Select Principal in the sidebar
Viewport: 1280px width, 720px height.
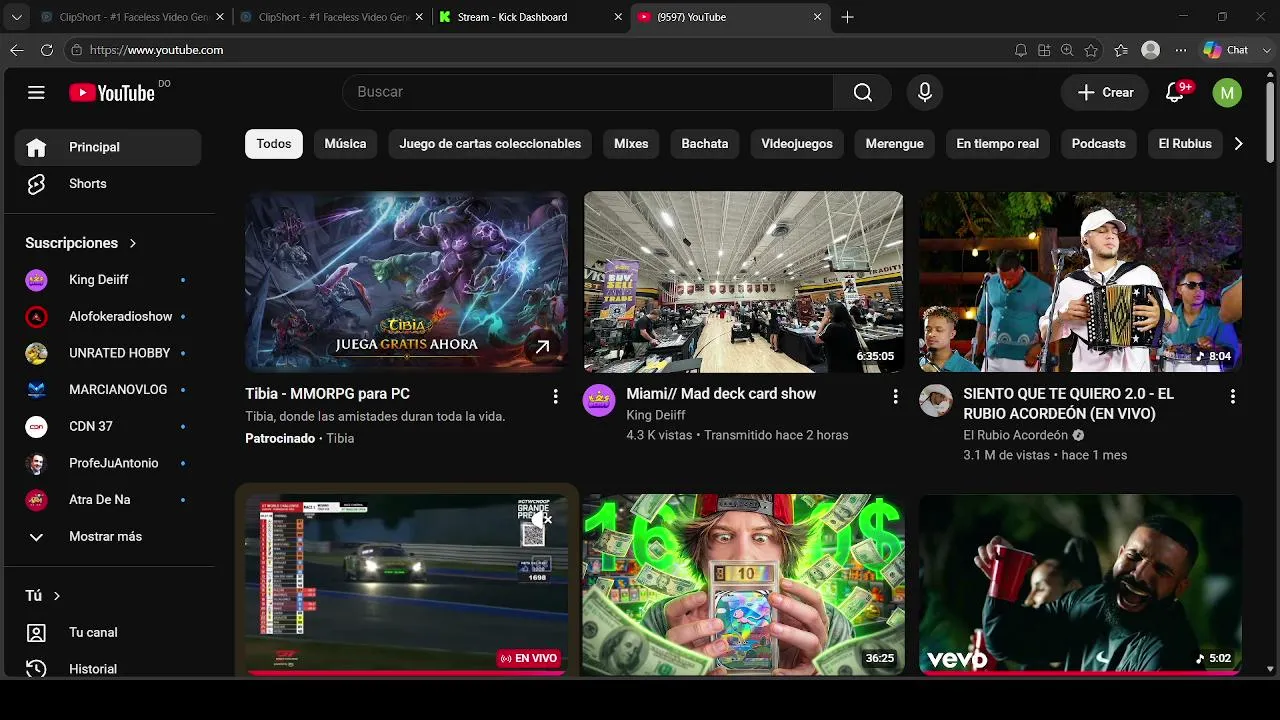(x=108, y=147)
